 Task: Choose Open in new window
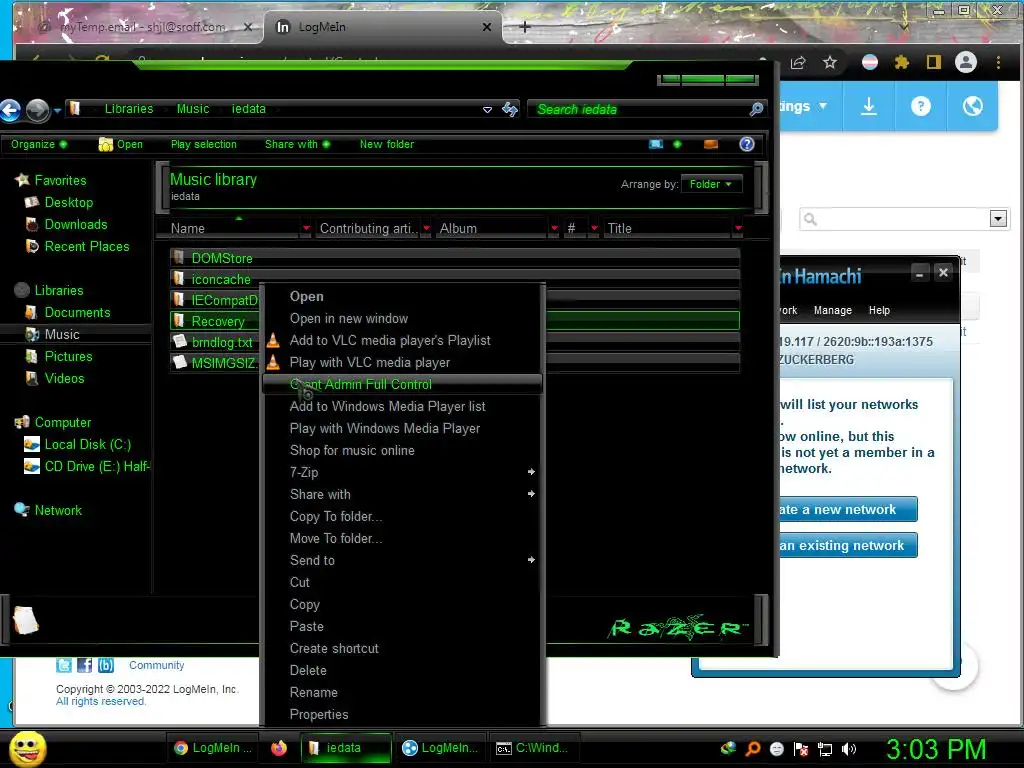(402, 319)
